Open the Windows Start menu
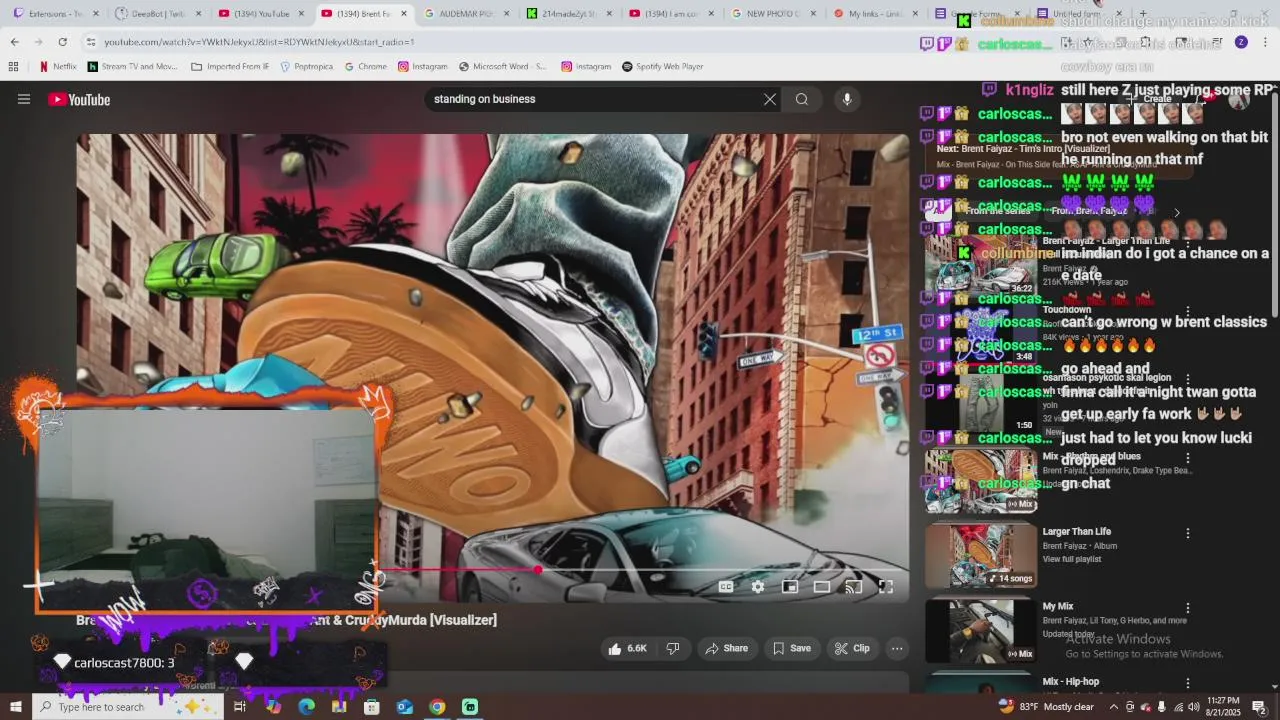 pos(14,707)
